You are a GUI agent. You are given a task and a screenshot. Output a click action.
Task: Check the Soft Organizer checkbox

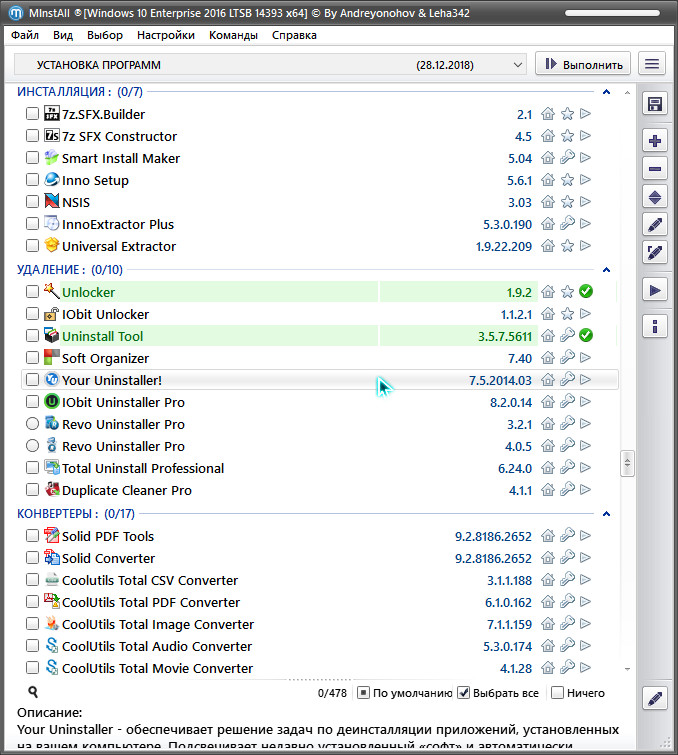(x=33, y=358)
